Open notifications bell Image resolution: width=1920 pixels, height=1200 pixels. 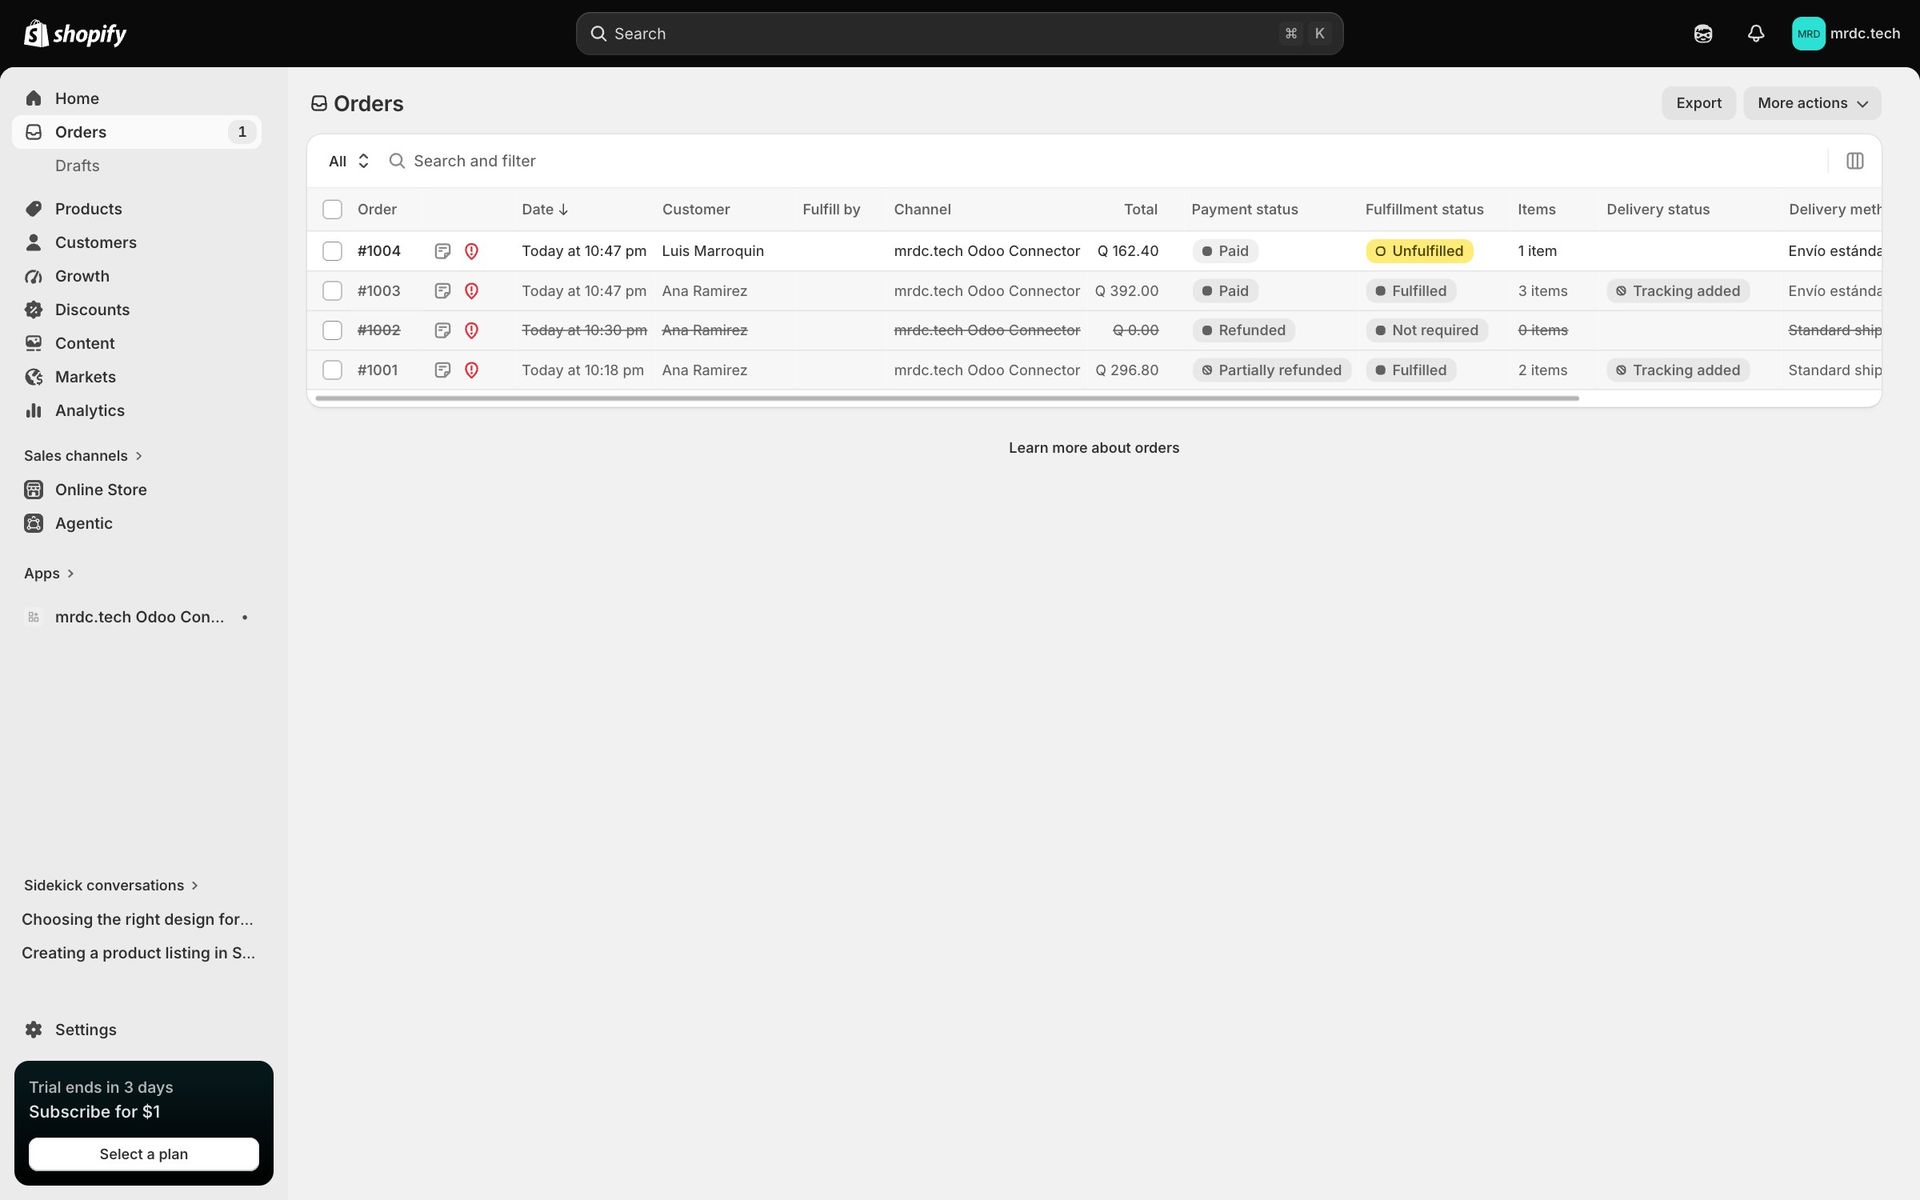1756,34
